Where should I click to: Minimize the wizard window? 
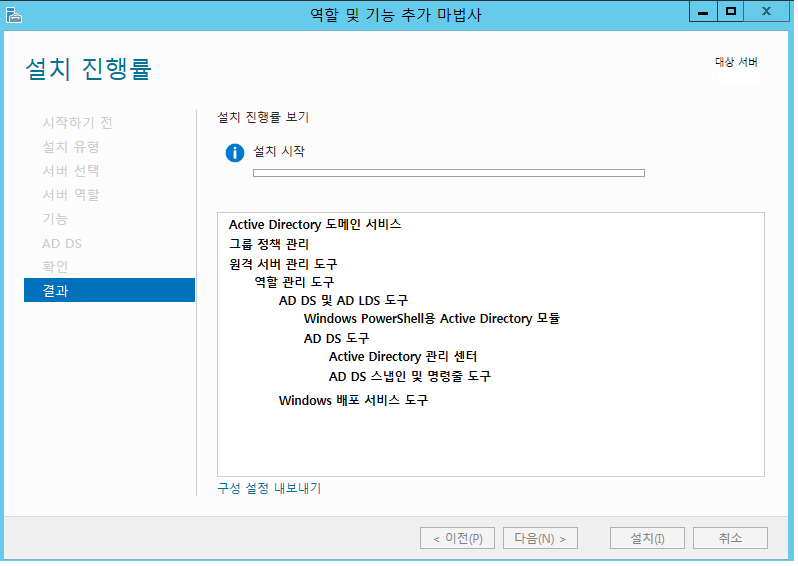click(x=703, y=11)
